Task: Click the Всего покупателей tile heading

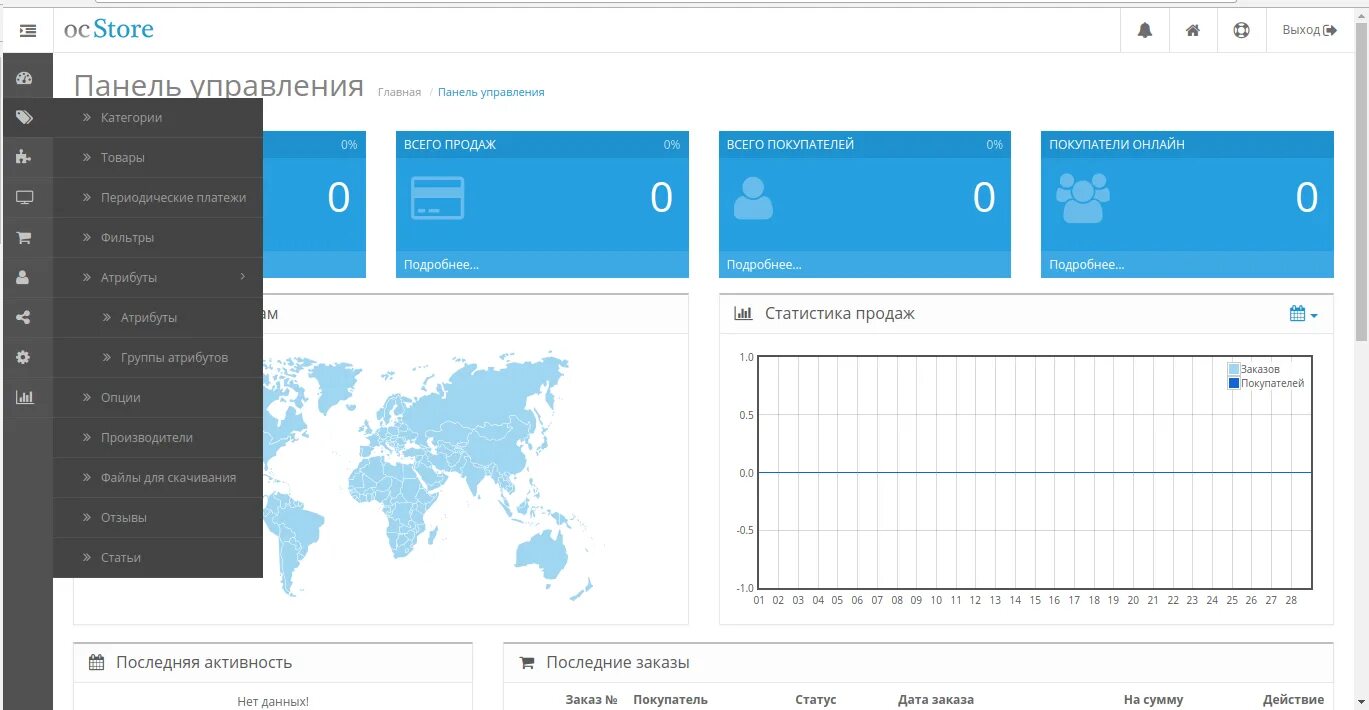Action: [x=790, y=144]
